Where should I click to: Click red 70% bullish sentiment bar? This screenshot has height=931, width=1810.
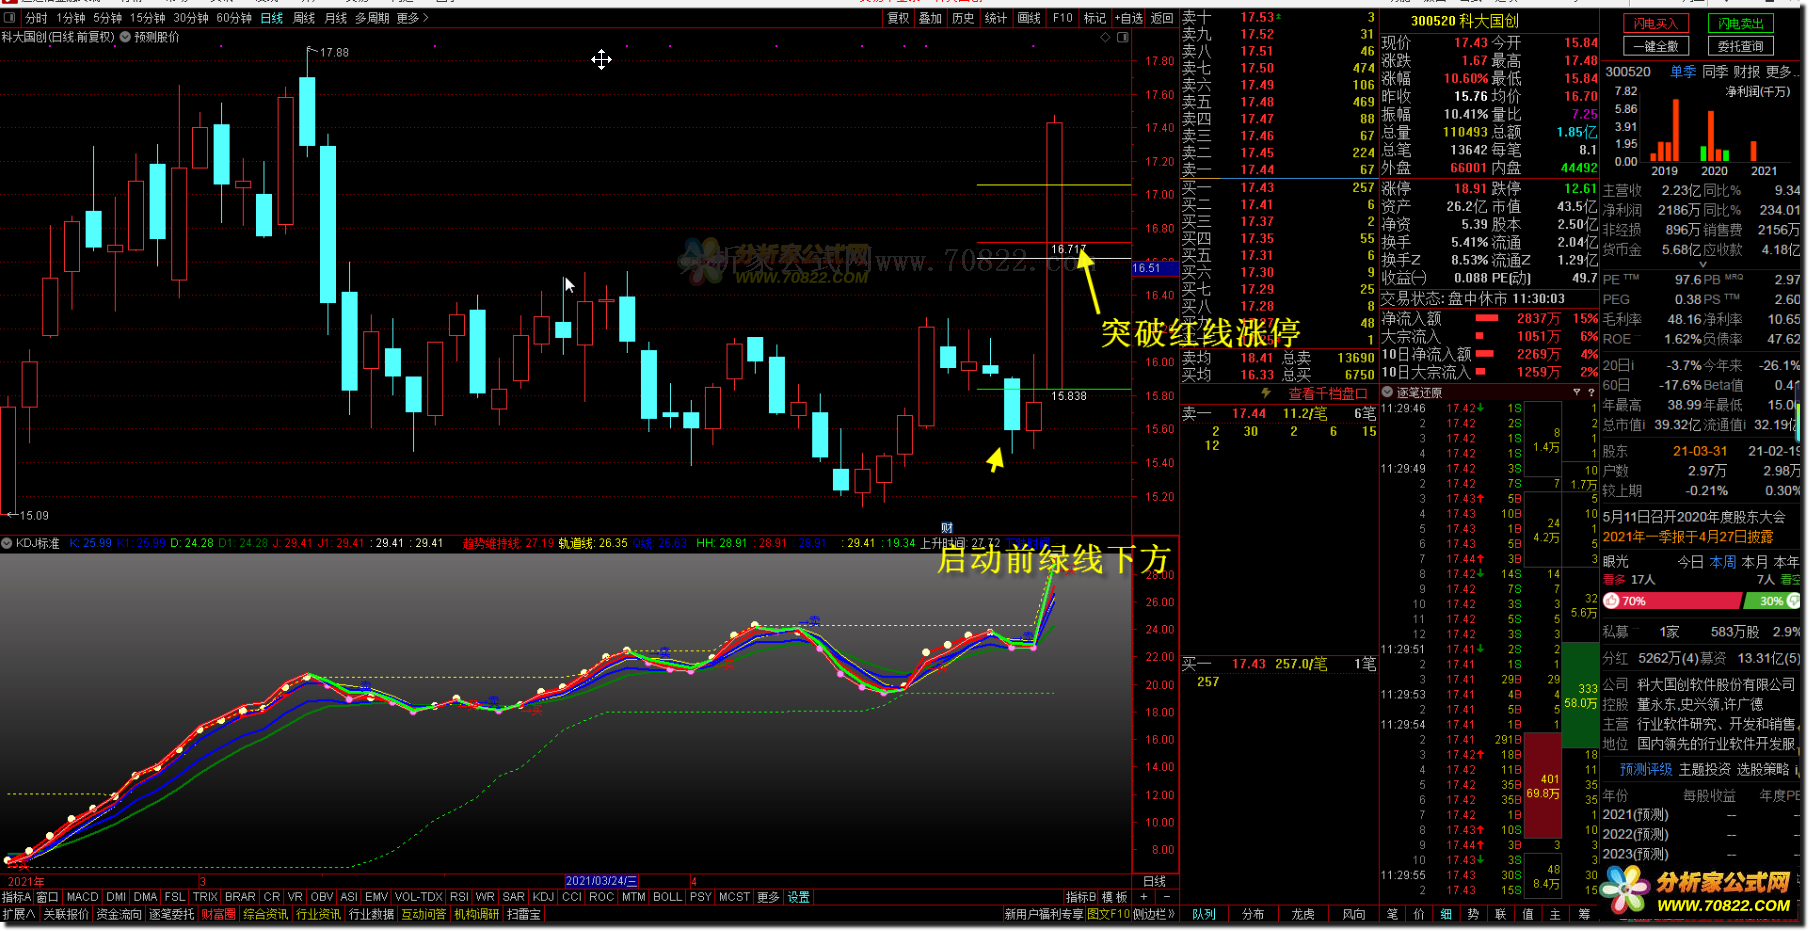pyautogui.click(x=1672, y=601)
